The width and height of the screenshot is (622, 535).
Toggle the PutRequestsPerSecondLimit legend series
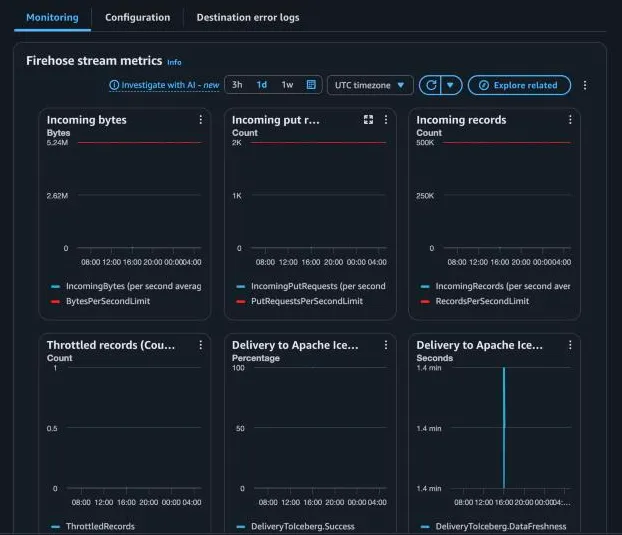(299, 301)
